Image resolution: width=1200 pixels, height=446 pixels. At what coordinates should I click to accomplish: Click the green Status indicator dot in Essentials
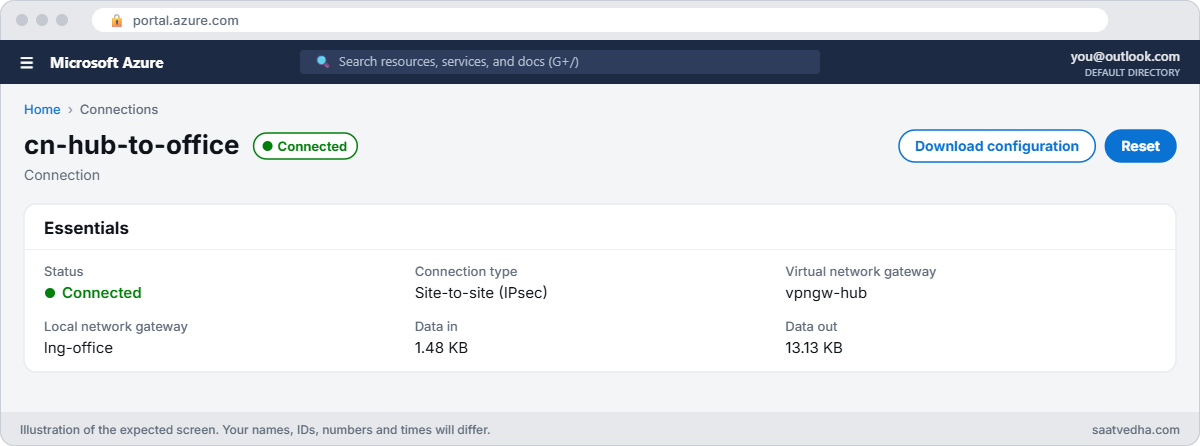tap(49, 293)
